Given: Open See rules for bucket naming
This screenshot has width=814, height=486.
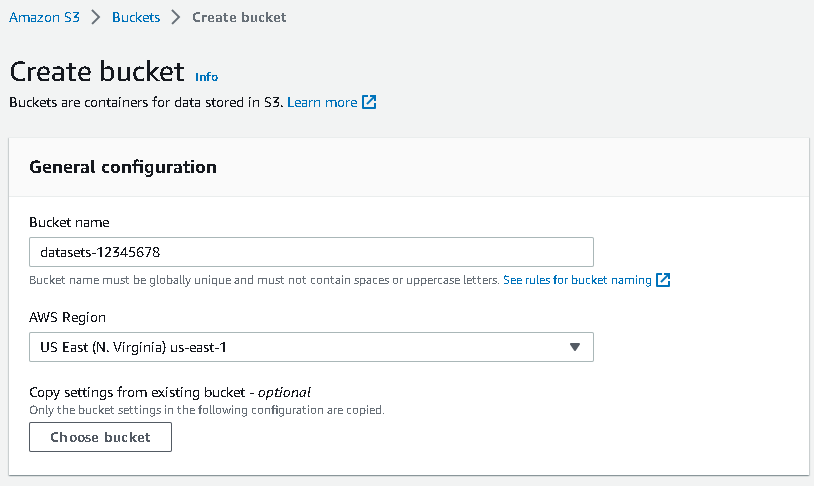Looking at the screenshot, I should pyautogui.click(x=577, y=280).
